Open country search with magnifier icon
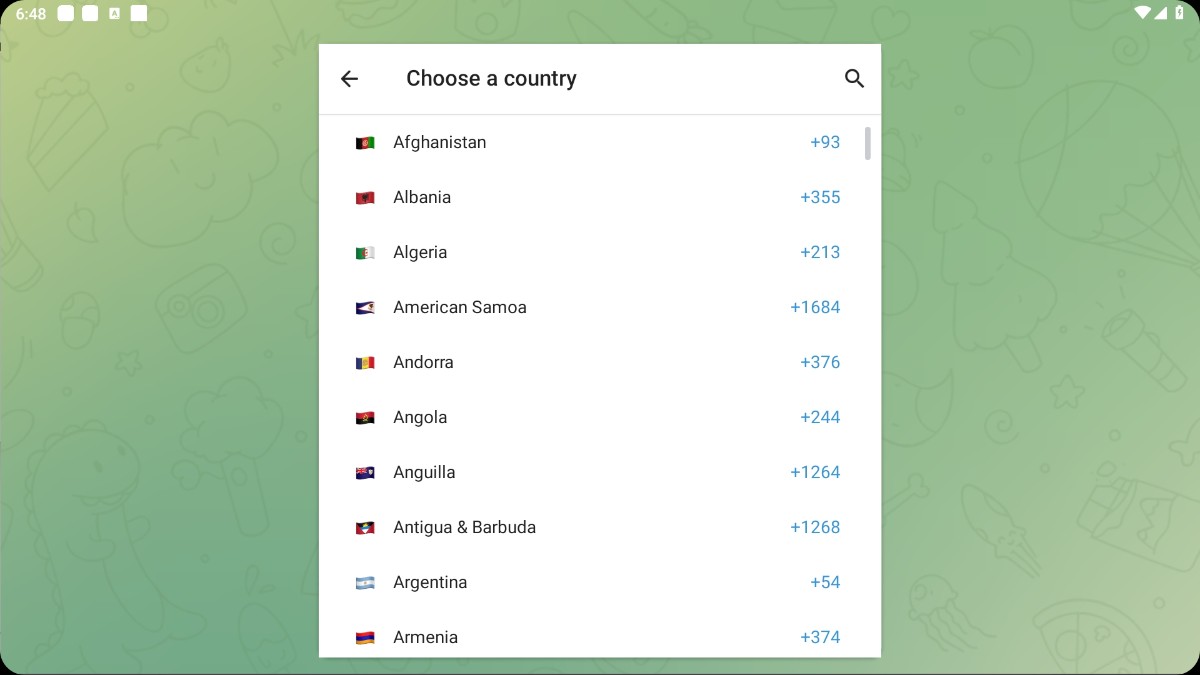This screenshot has width=1200, height=675. point(854,79)
